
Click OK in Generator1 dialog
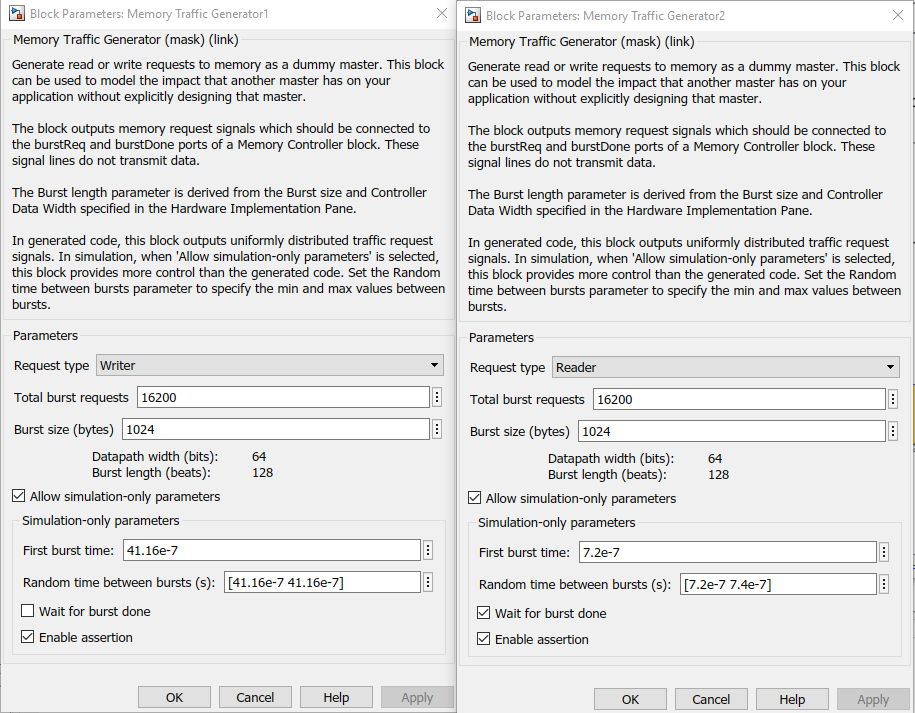[x=174, y=697]
